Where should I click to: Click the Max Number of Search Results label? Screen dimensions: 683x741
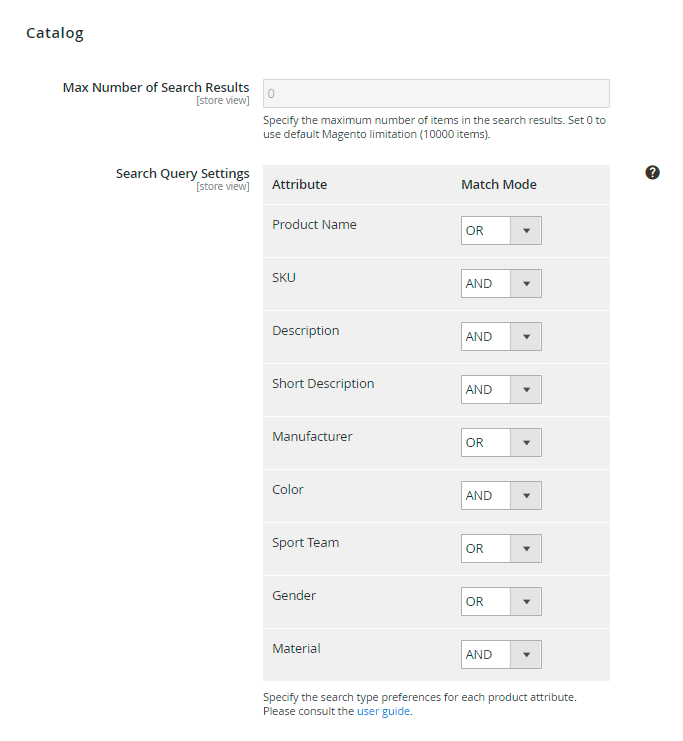(156, 88)
